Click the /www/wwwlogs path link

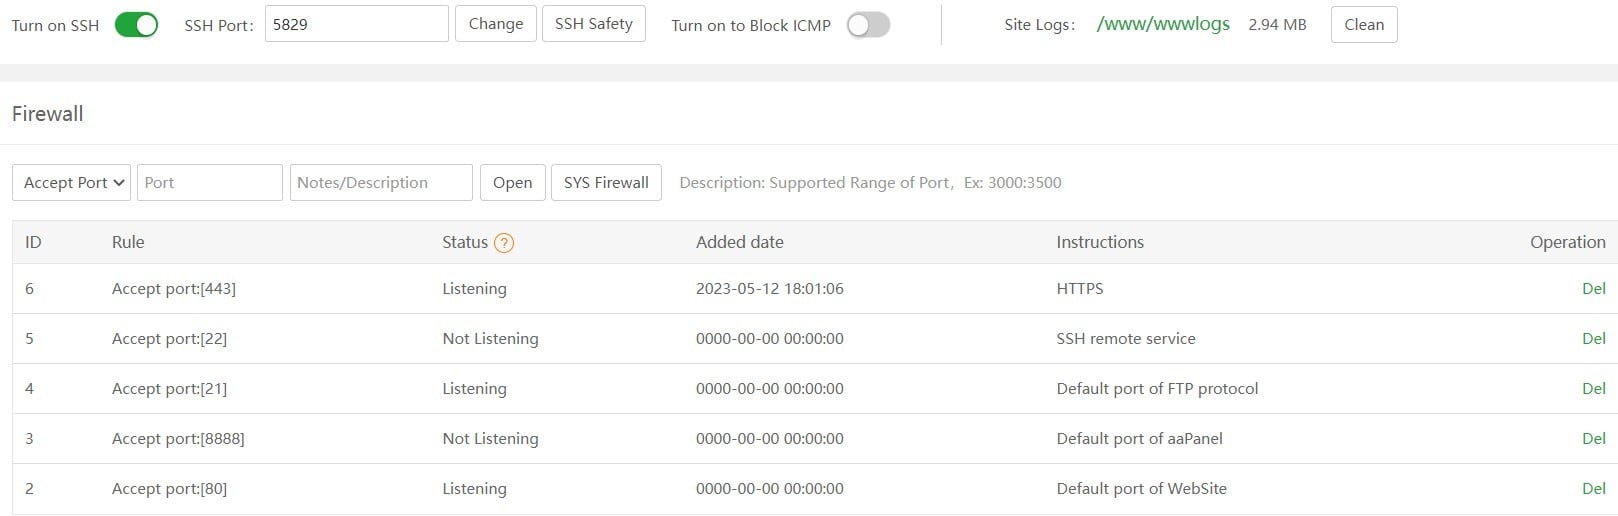pyautogui.click(x=1163, y=24)
